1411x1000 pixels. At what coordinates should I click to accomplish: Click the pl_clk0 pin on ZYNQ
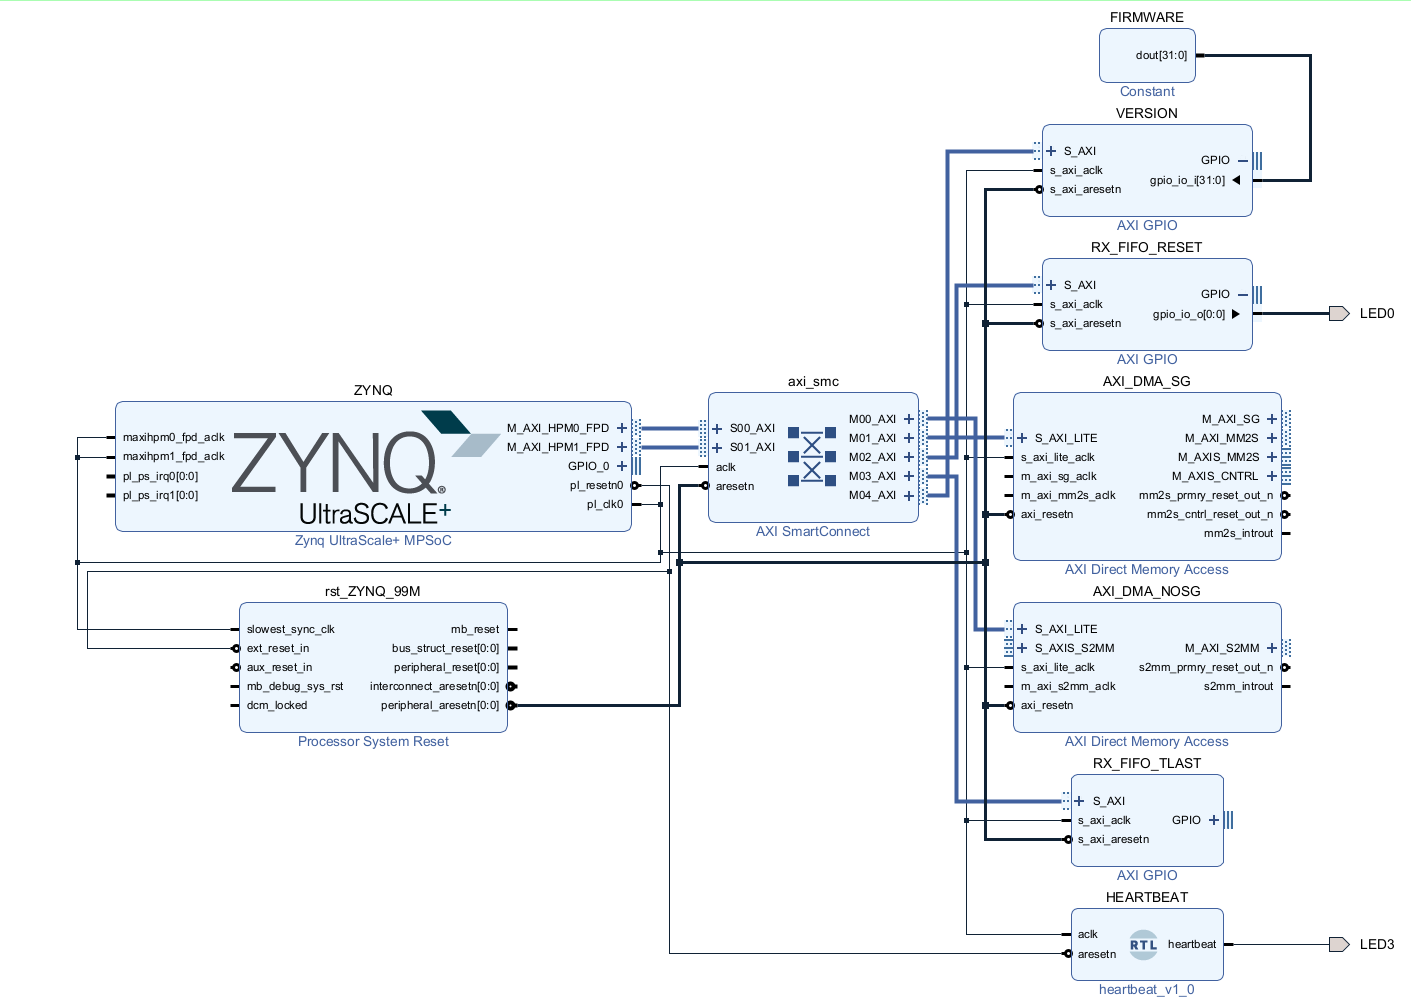pos(605,505)
